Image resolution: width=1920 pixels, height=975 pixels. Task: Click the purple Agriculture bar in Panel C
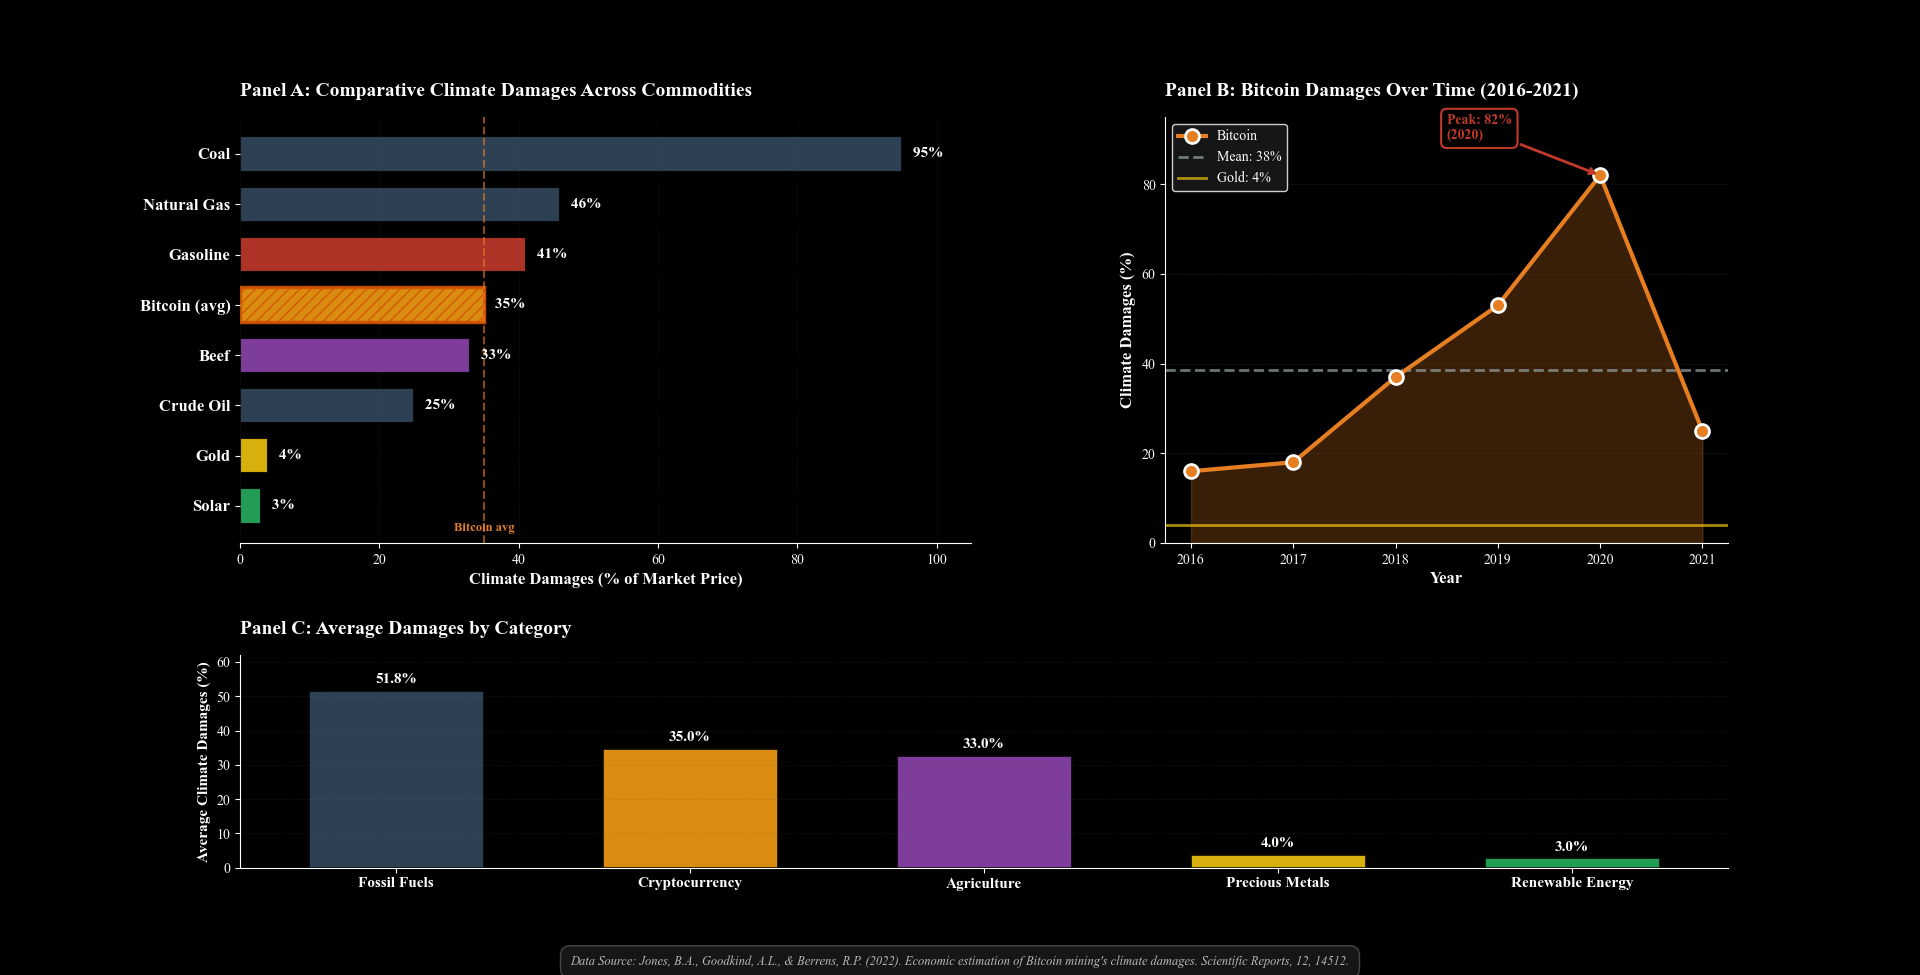click(984, 812)
